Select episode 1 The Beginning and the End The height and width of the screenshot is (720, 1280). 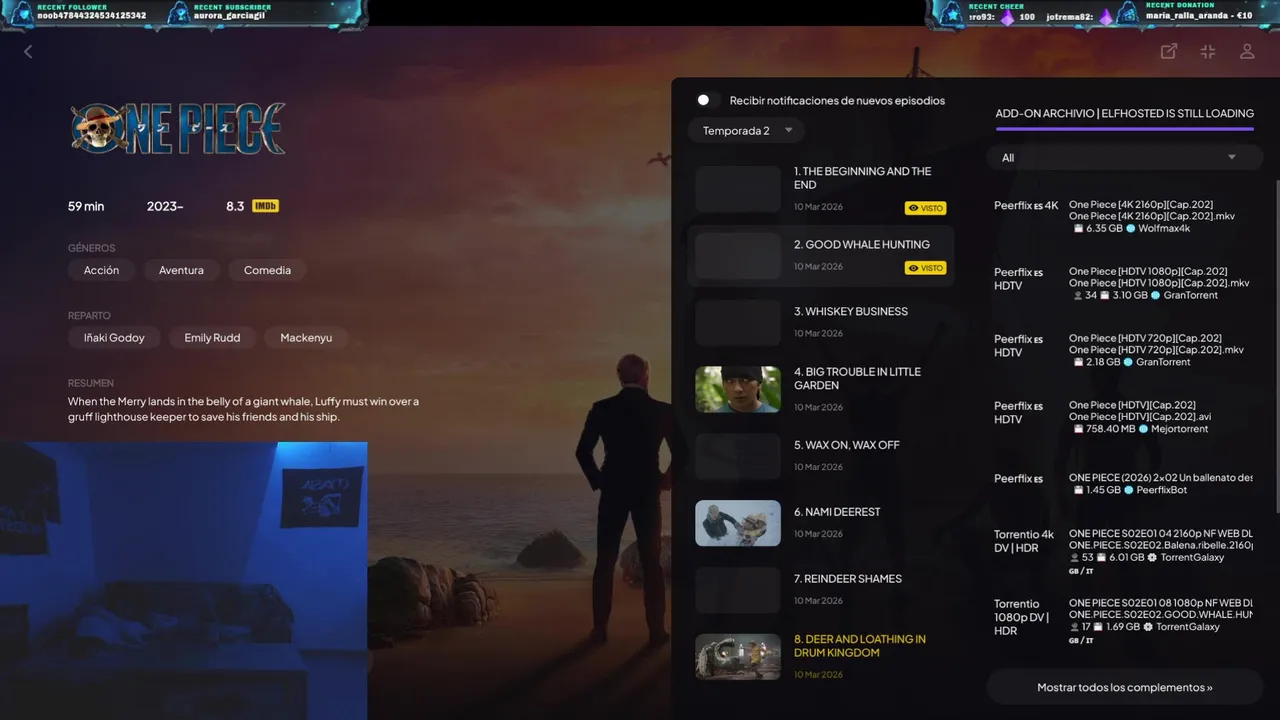[x=820, y=189]
